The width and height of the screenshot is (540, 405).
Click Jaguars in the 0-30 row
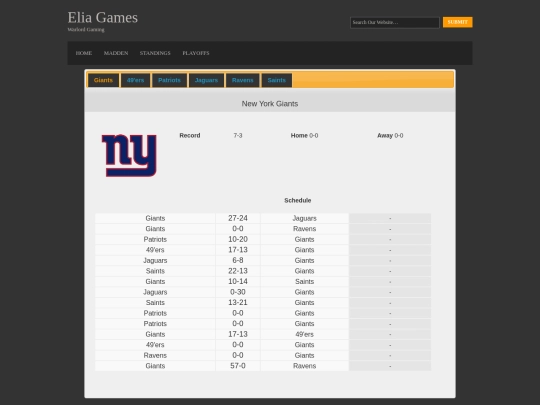(155, 292)
